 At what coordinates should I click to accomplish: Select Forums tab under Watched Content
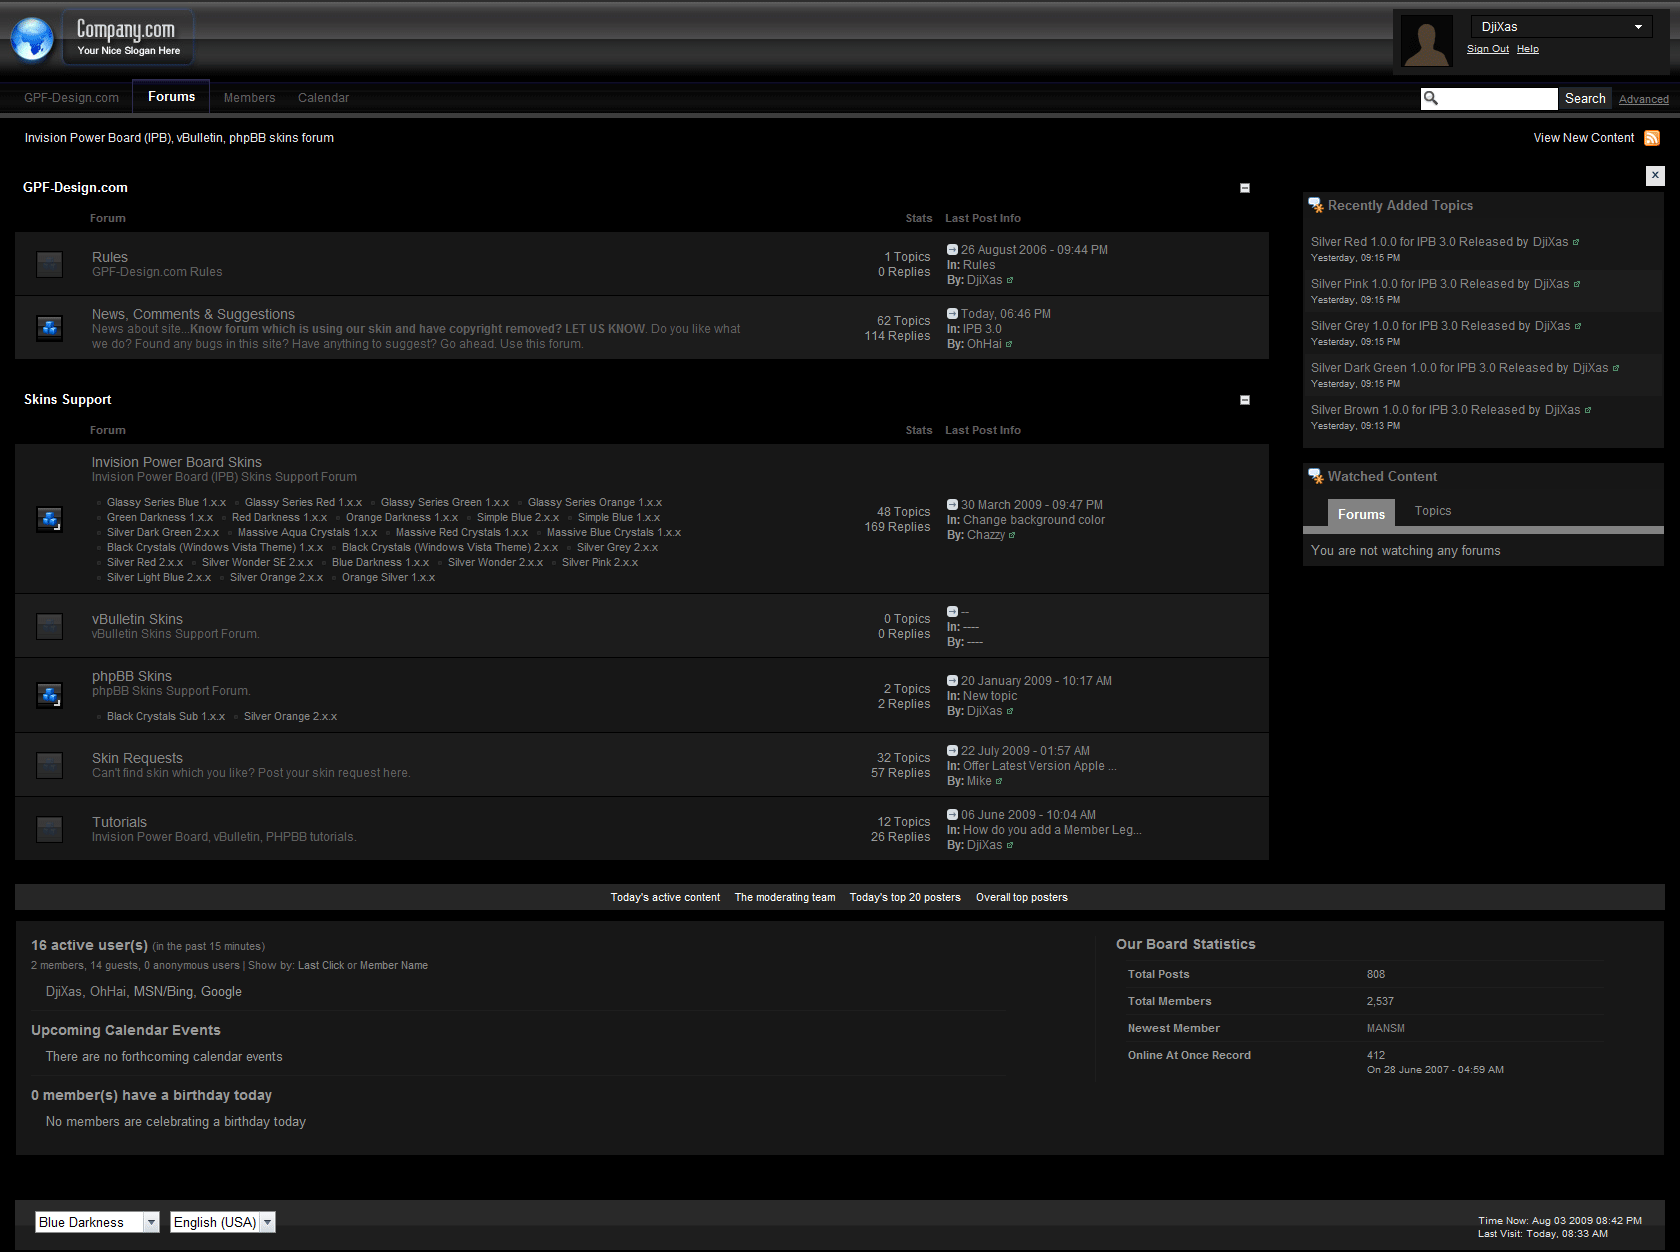coord(1361,514)
